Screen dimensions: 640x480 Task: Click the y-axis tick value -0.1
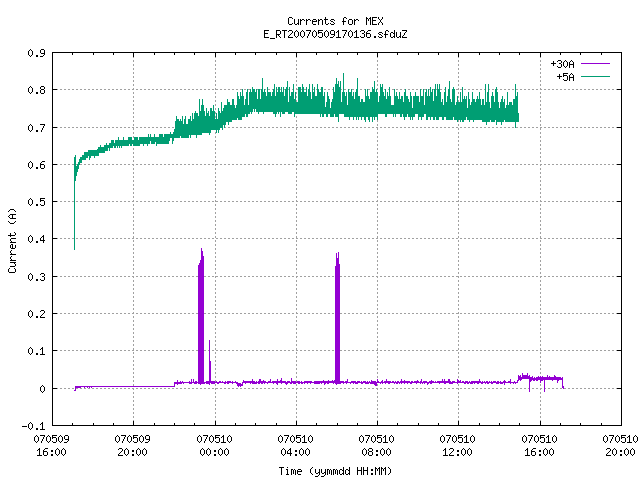[x=33, y=426]
